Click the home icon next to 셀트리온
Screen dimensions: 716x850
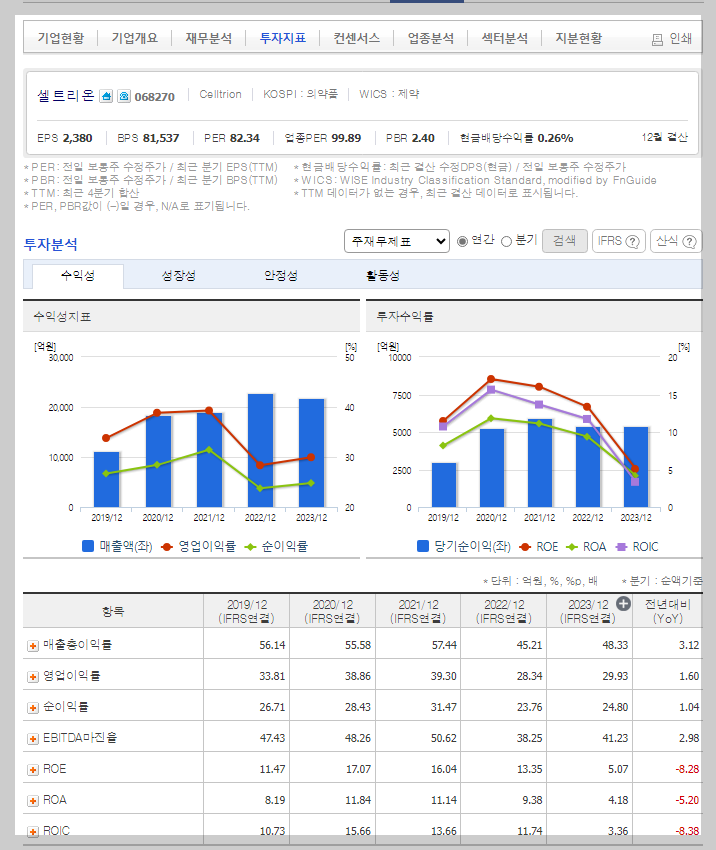(x=106, y=96)
